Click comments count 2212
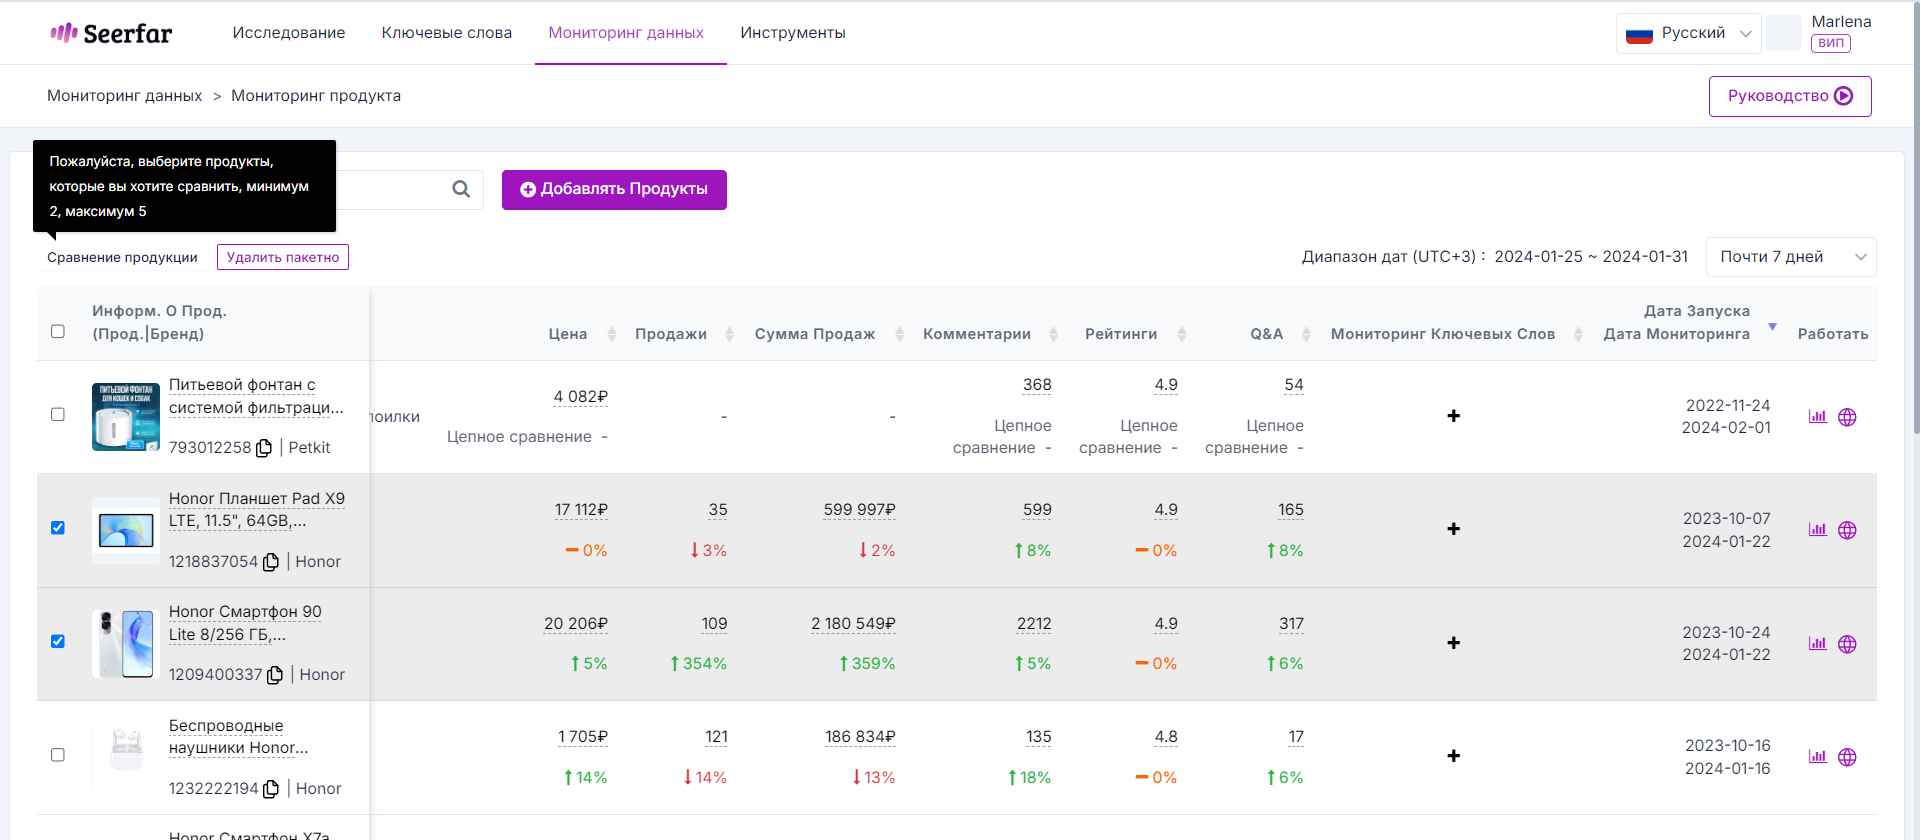 [x=1034, y=624]
